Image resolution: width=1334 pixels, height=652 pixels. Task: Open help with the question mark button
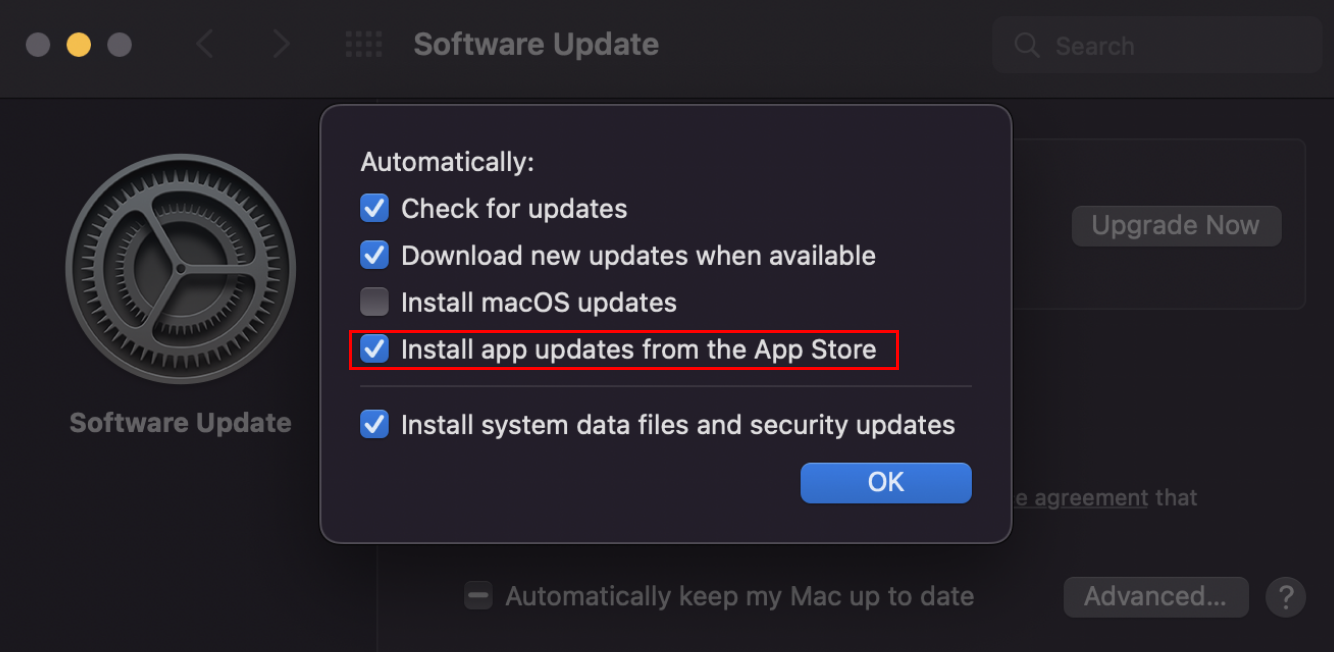[1285, 597]
